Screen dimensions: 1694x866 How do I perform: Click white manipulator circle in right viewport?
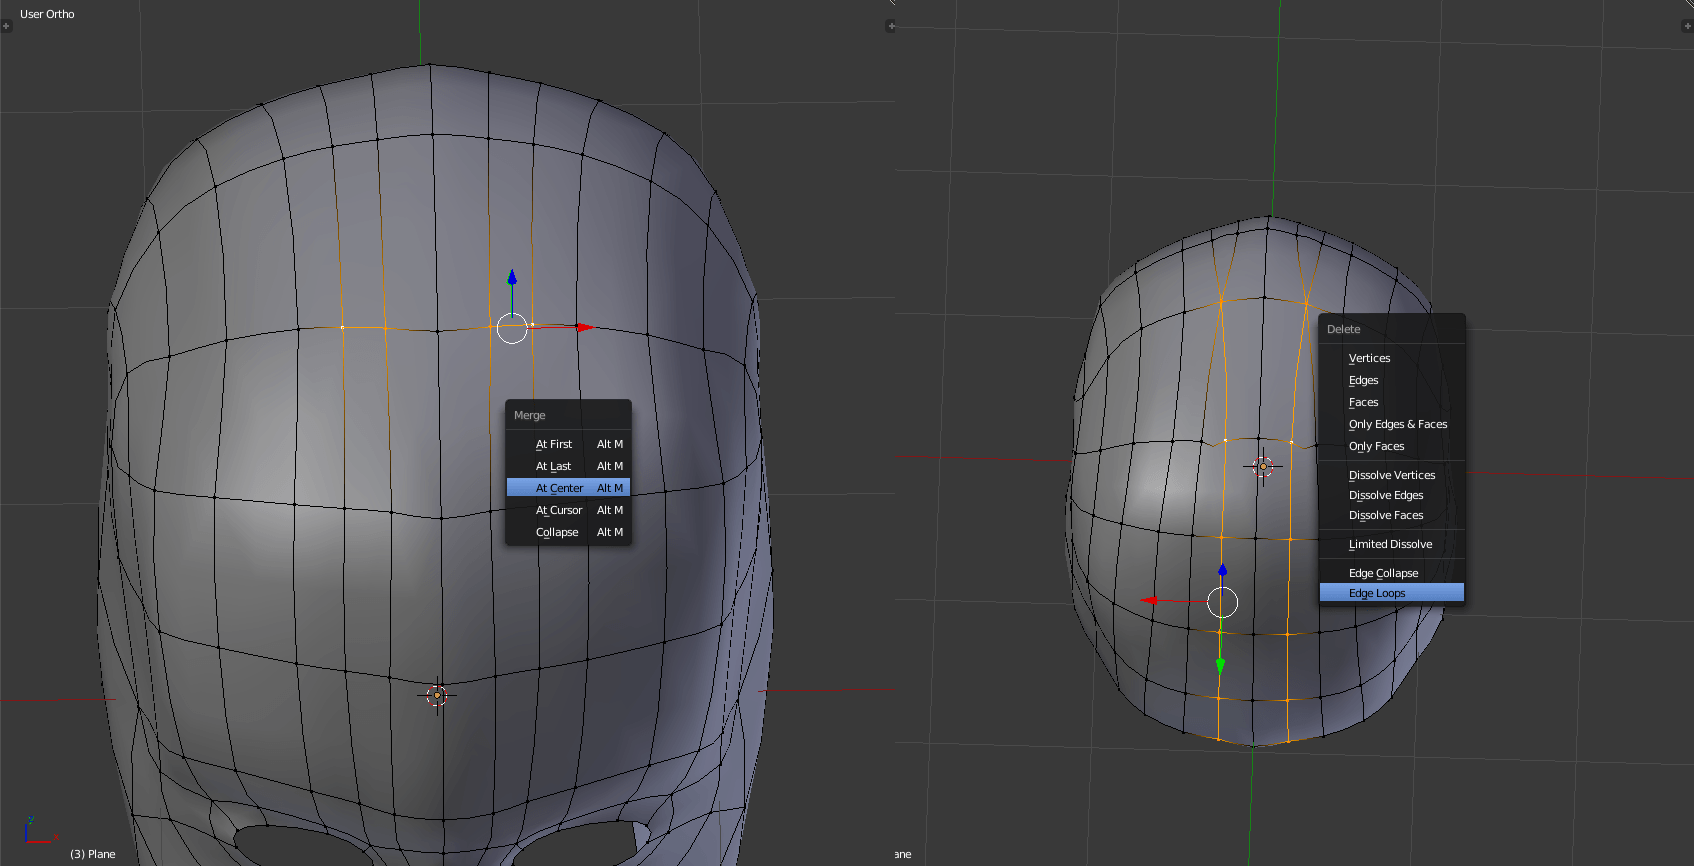pos(1222,602)
